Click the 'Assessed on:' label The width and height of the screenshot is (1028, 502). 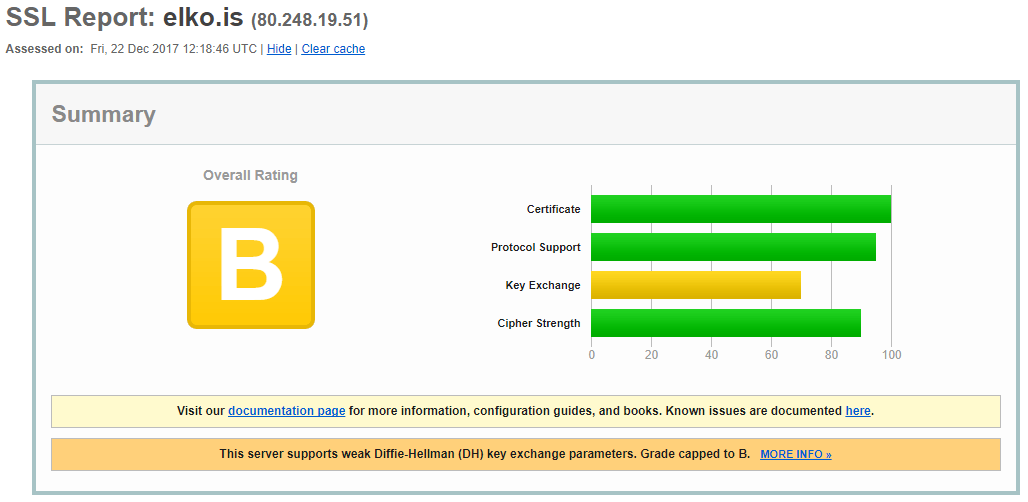pos(45,49)
